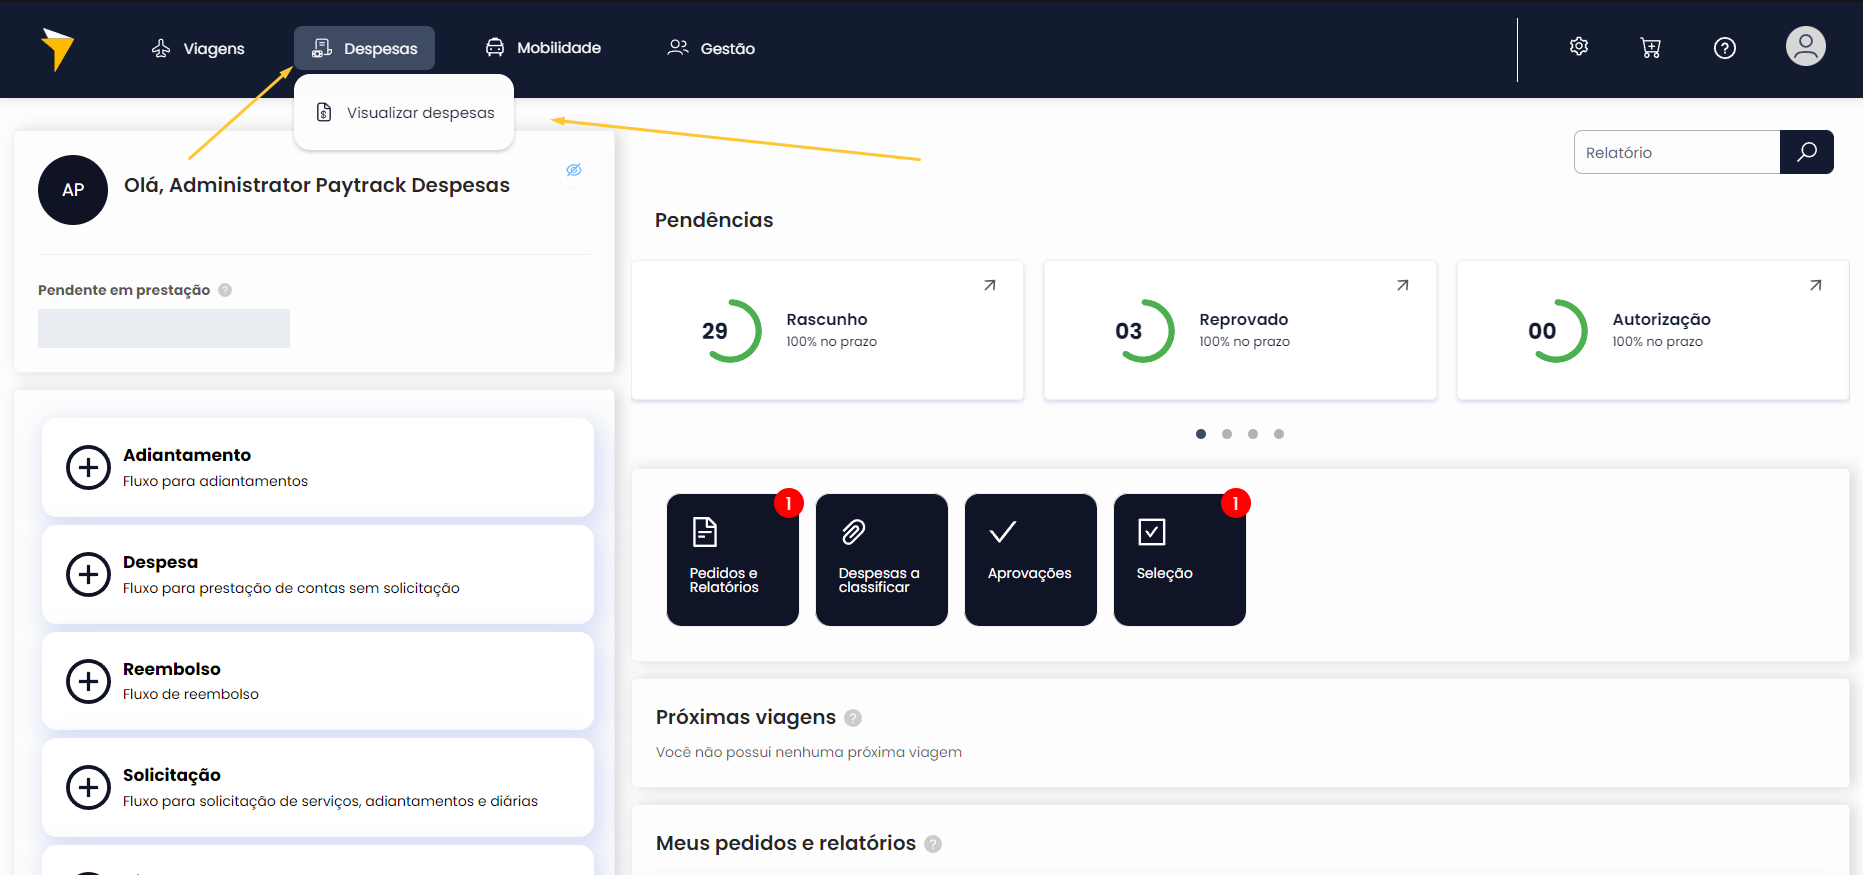
Task: Click the Rascunho 29 progress circle
Action: [x=729, y=331]
